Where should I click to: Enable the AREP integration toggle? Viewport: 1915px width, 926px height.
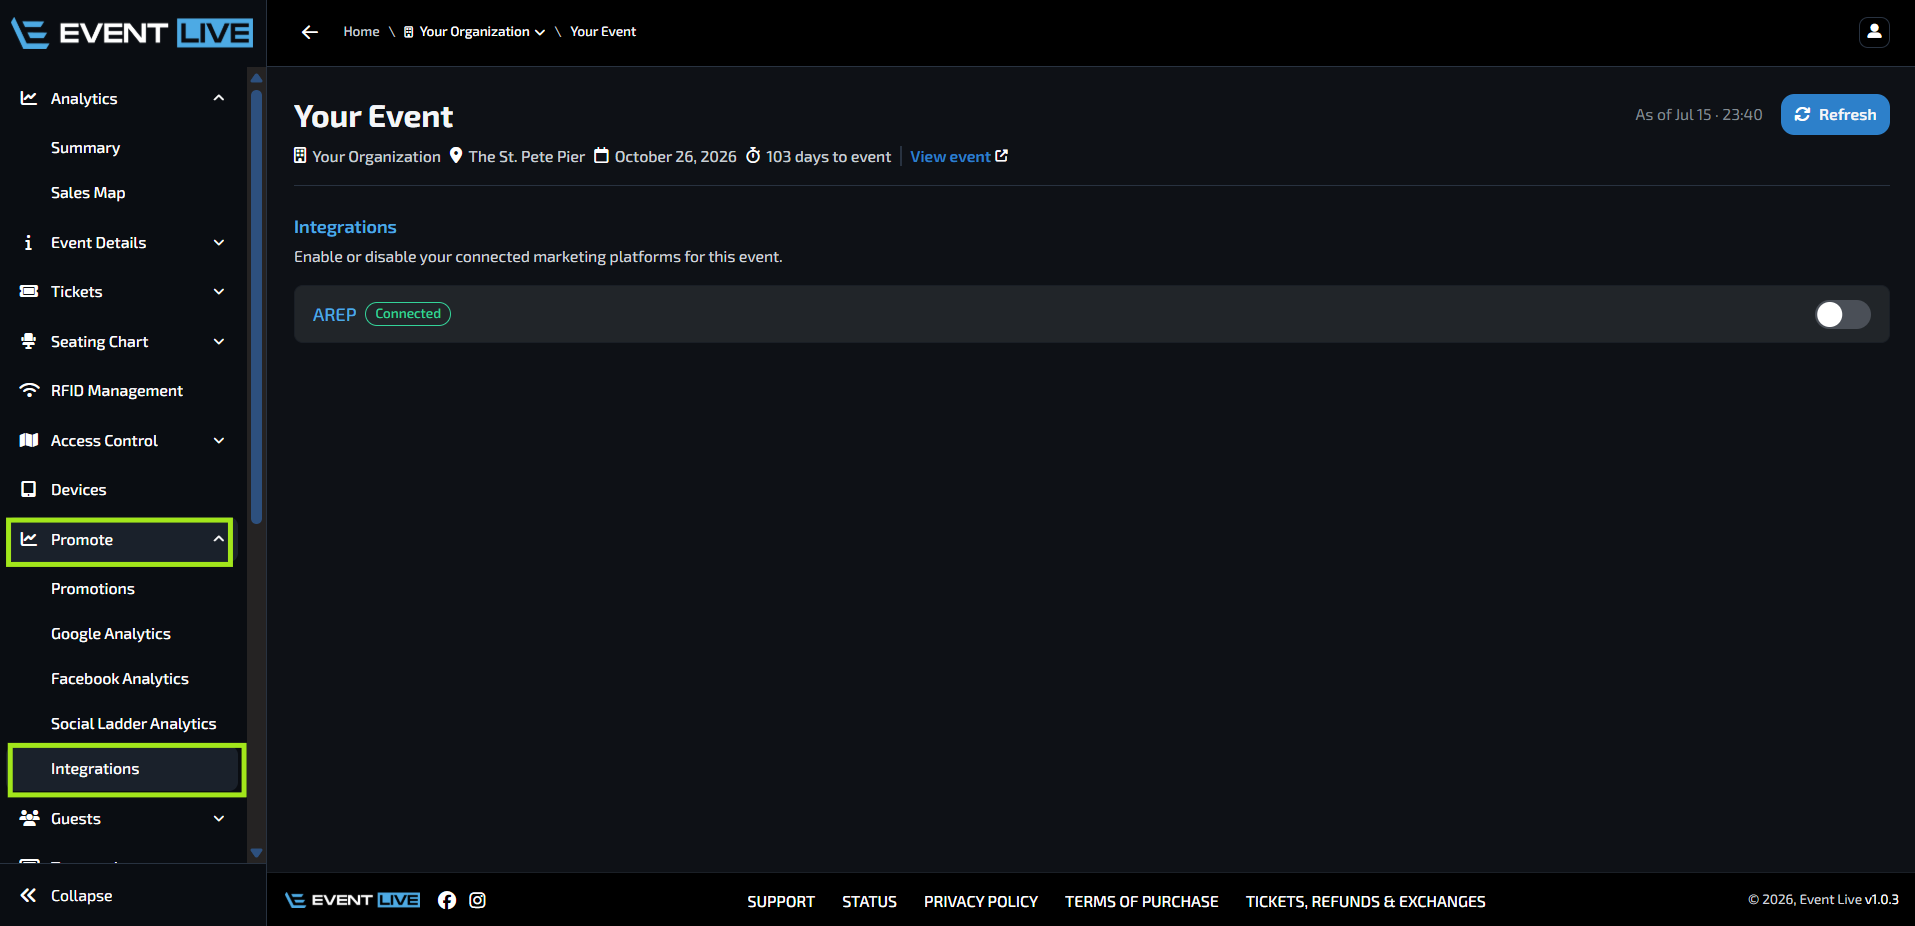1842,314
